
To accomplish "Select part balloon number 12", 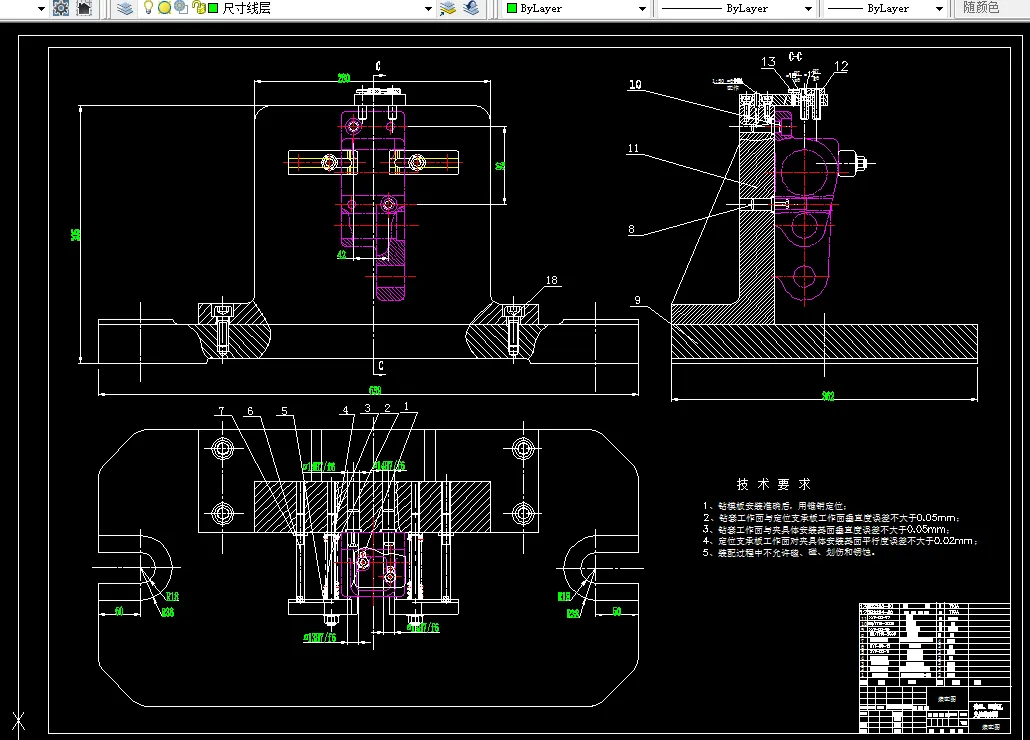I will [x=841, y=66].
